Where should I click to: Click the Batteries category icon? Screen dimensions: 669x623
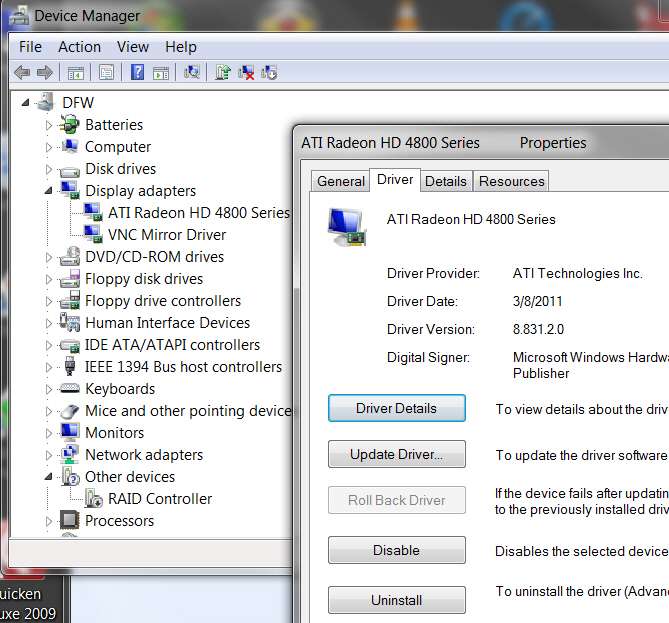(69, 125)
